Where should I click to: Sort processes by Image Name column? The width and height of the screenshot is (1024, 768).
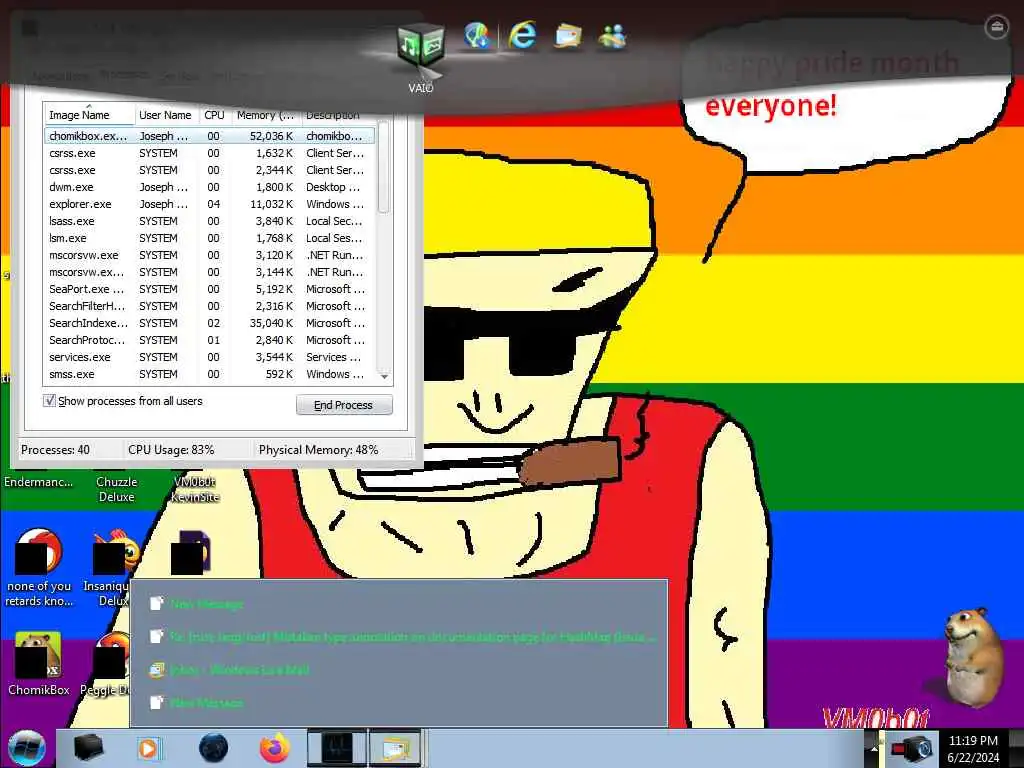[x=89, y=115]
